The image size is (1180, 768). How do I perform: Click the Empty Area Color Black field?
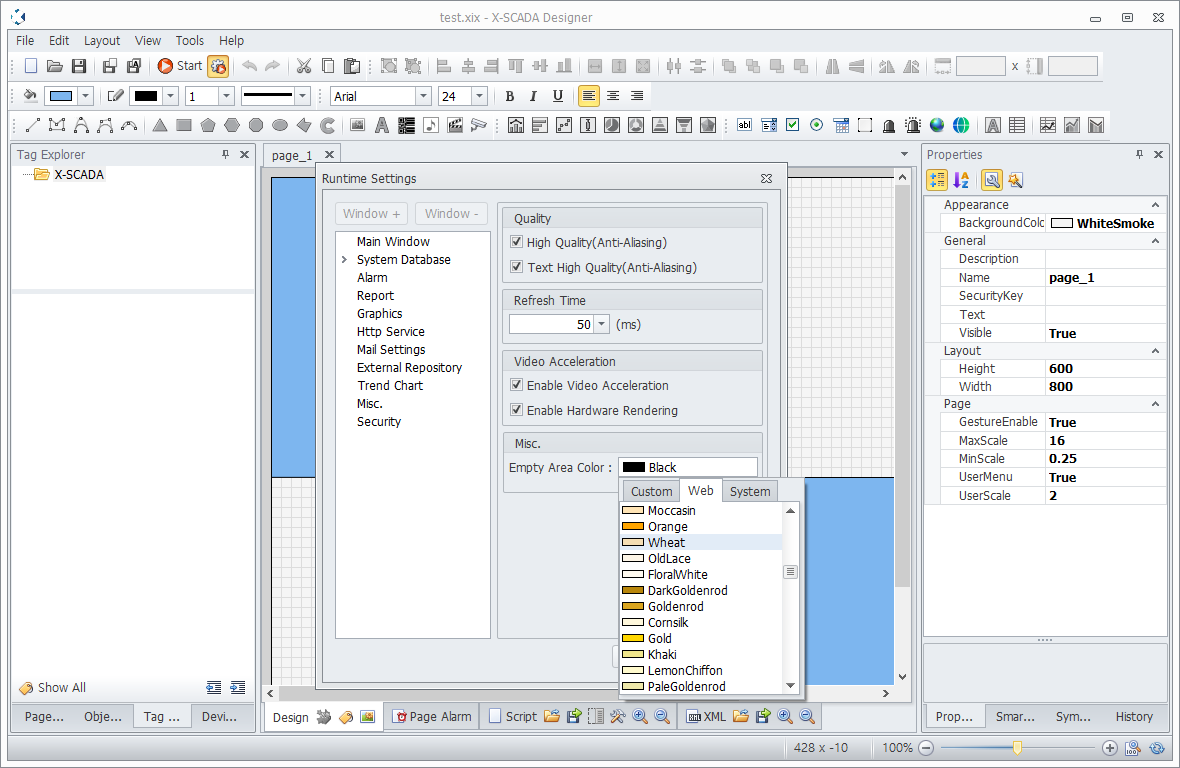tap(688, 467)
